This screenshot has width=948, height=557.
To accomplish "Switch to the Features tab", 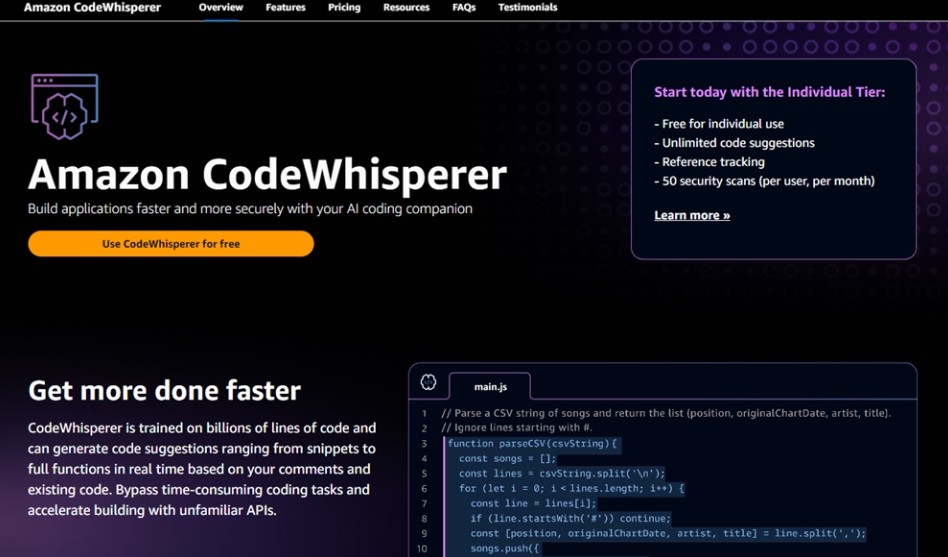I will point(285,8).
